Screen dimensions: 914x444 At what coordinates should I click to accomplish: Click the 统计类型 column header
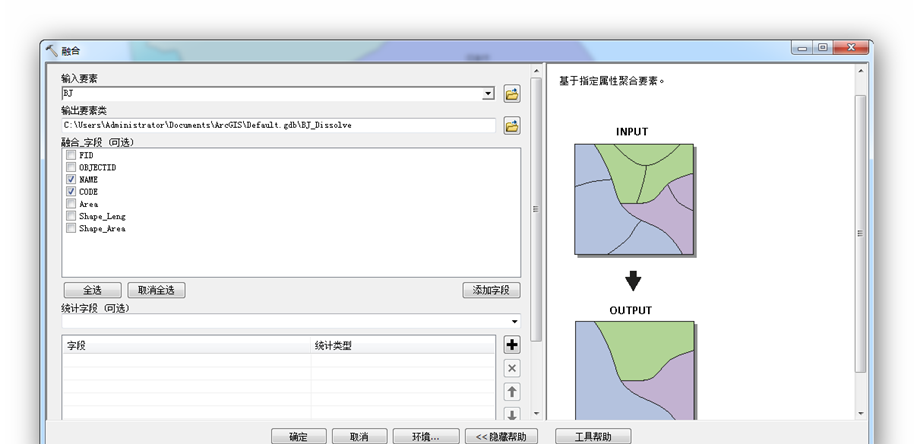tap(403, 346)
